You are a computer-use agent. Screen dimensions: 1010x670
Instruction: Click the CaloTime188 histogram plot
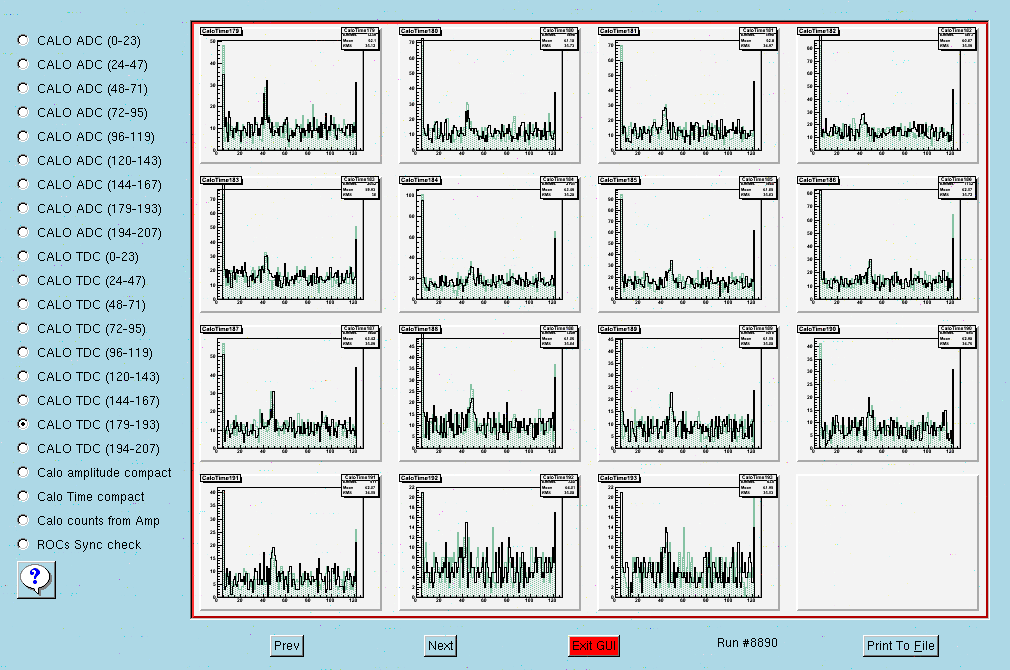489,393
